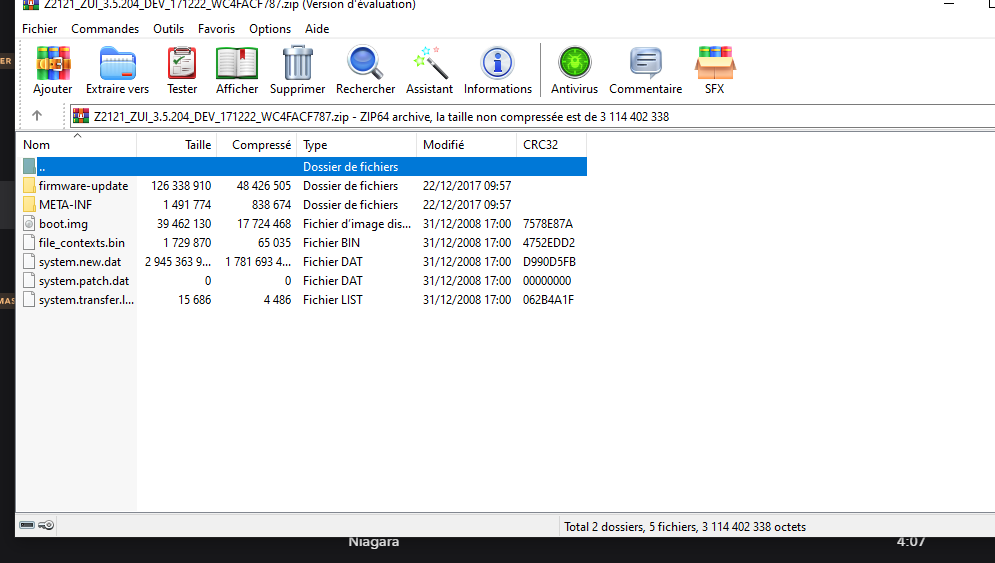The image size is (995, 563).
Task: Click the boot.img file name
Action: point(63,223)
